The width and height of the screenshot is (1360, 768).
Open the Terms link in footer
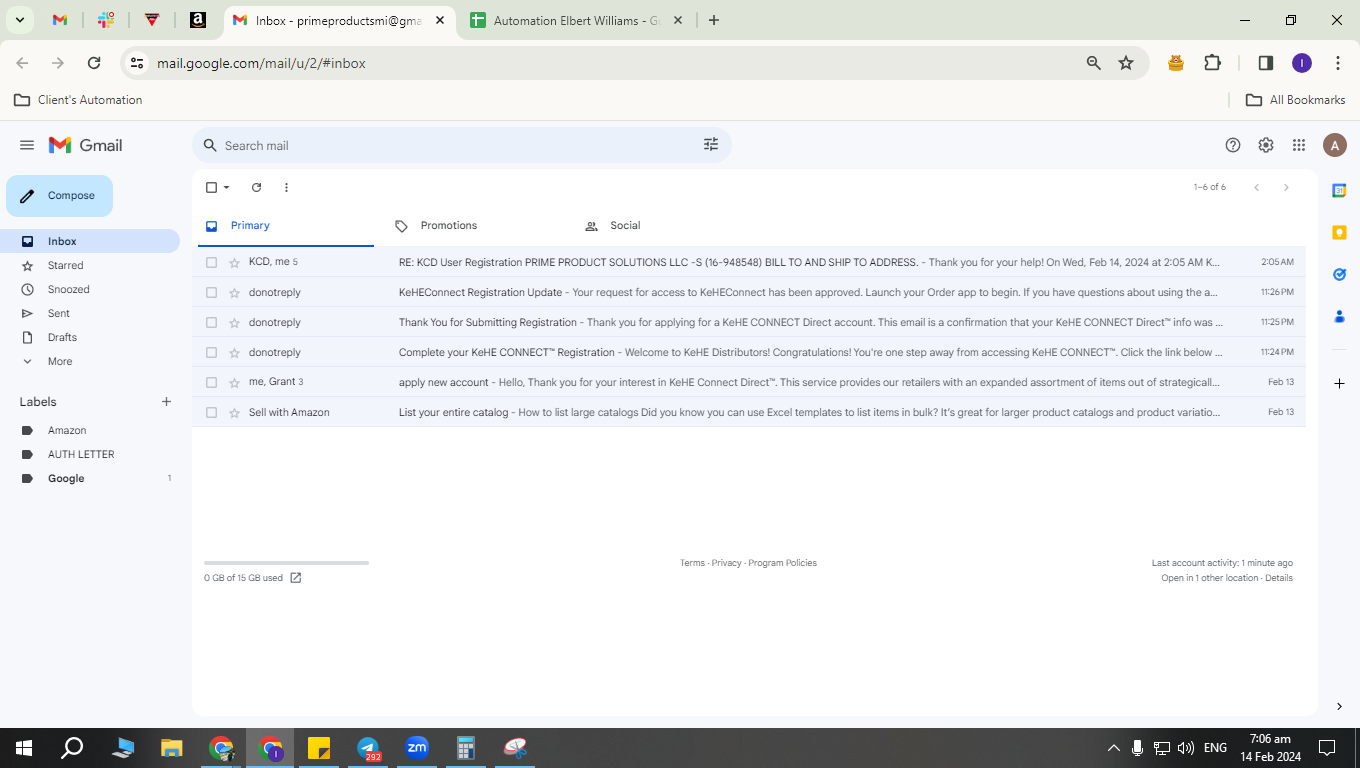click(x=692, y=563)
